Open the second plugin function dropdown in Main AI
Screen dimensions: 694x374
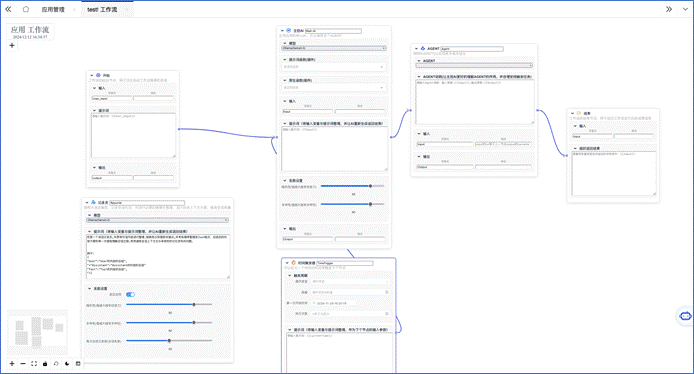pyautogui.click(x=333, y=88)
